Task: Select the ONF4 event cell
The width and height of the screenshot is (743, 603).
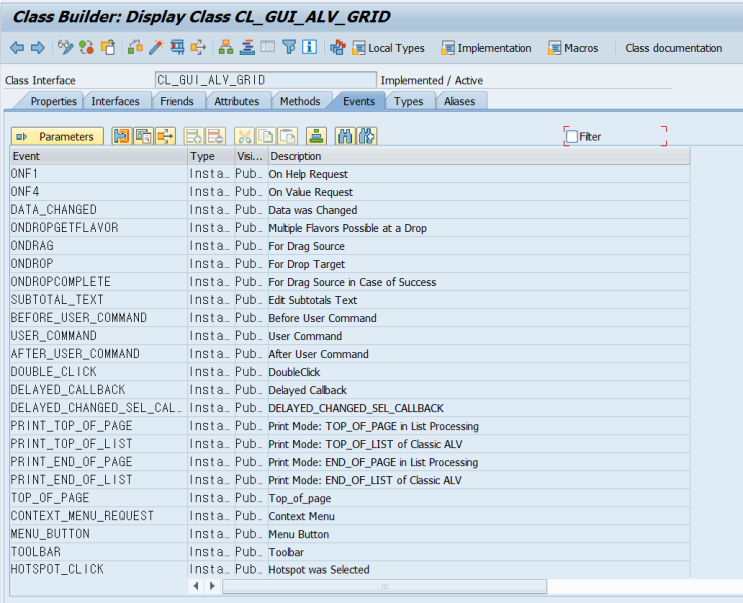Action: pyautogui.click(x=99, y=192)
